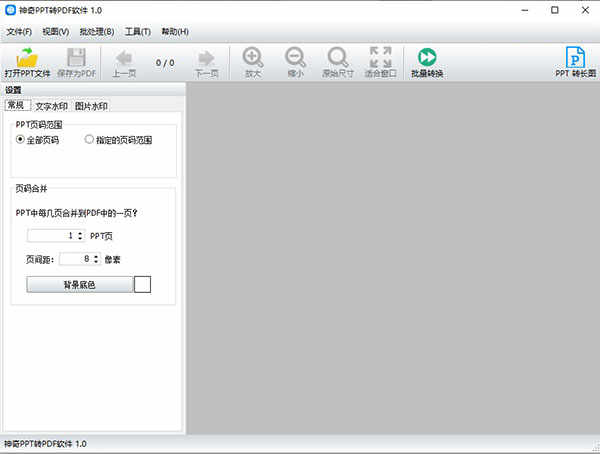Screen dimensions: 600x454
Task: Open the 文件(F) menu
Action: 18,32
